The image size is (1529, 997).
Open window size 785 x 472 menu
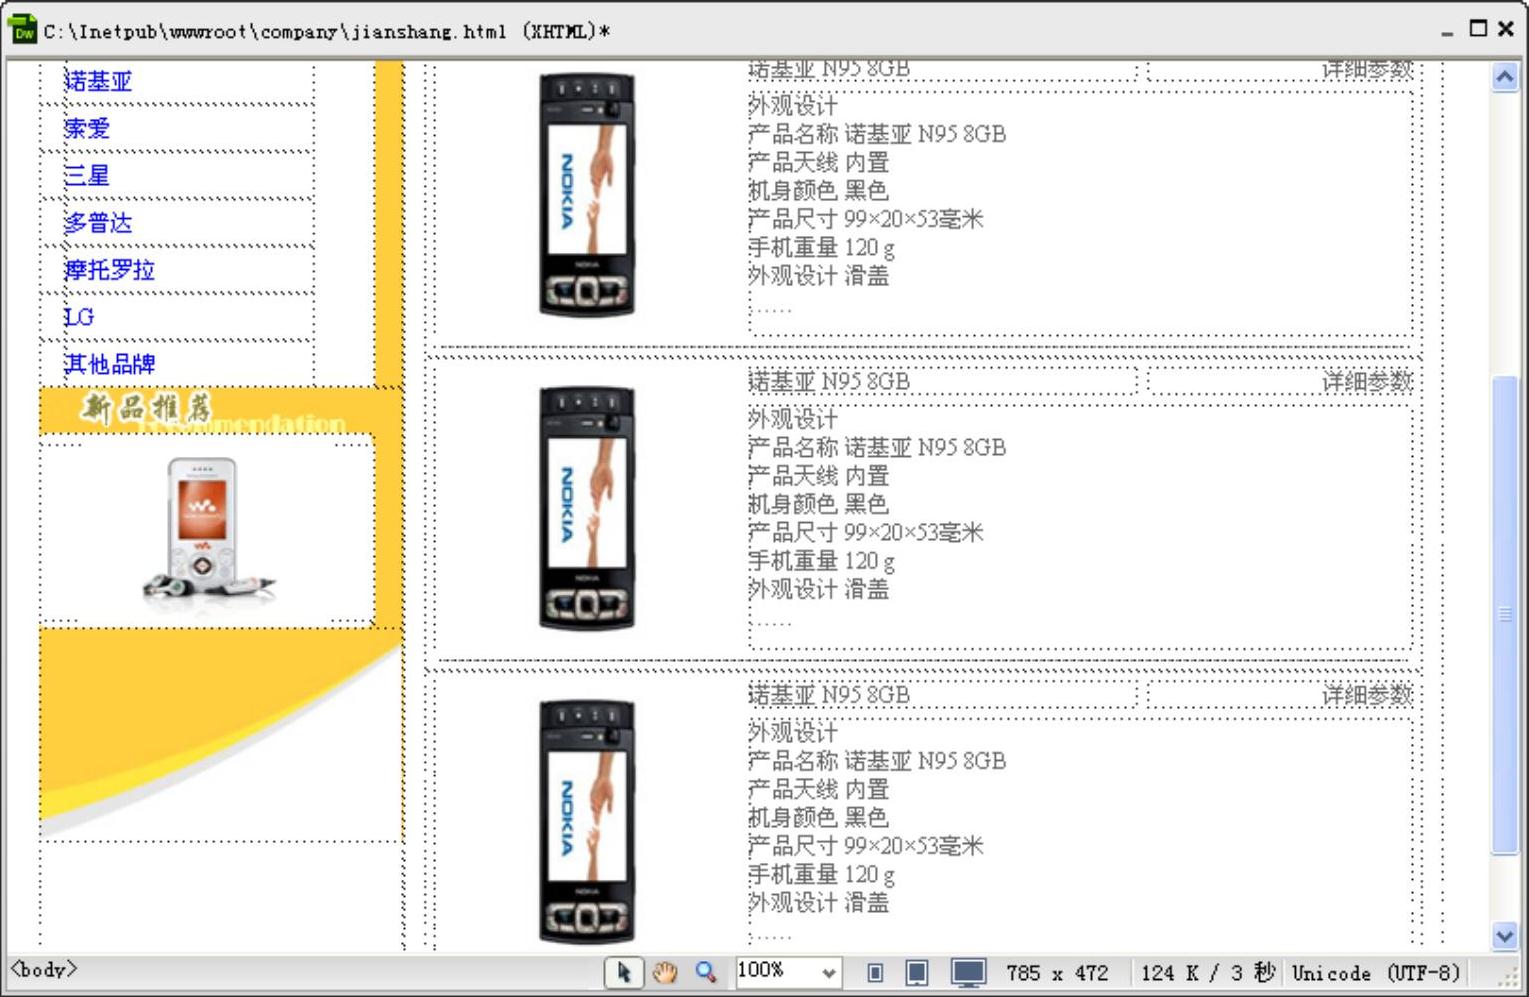pos(1057,973)
